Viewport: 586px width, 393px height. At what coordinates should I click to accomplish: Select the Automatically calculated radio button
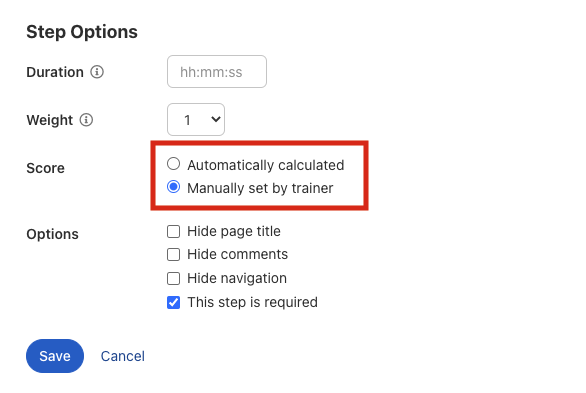(173, 164)
